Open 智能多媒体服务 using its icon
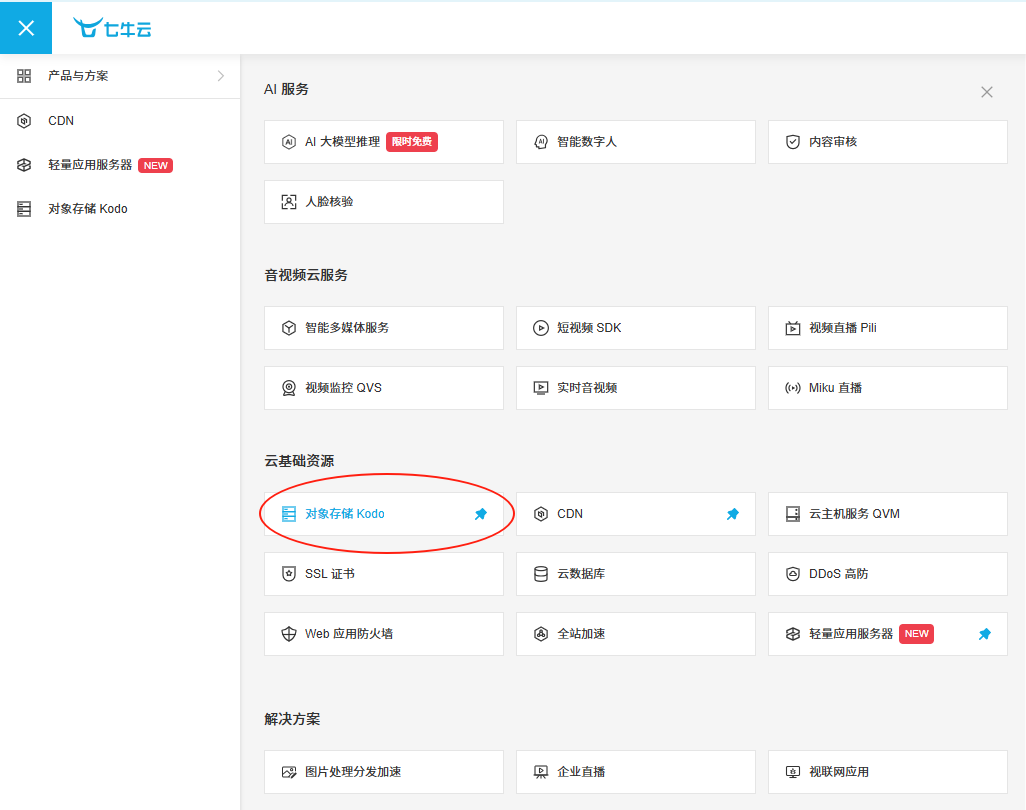1026x810 pixels. [x=289, y=327]
